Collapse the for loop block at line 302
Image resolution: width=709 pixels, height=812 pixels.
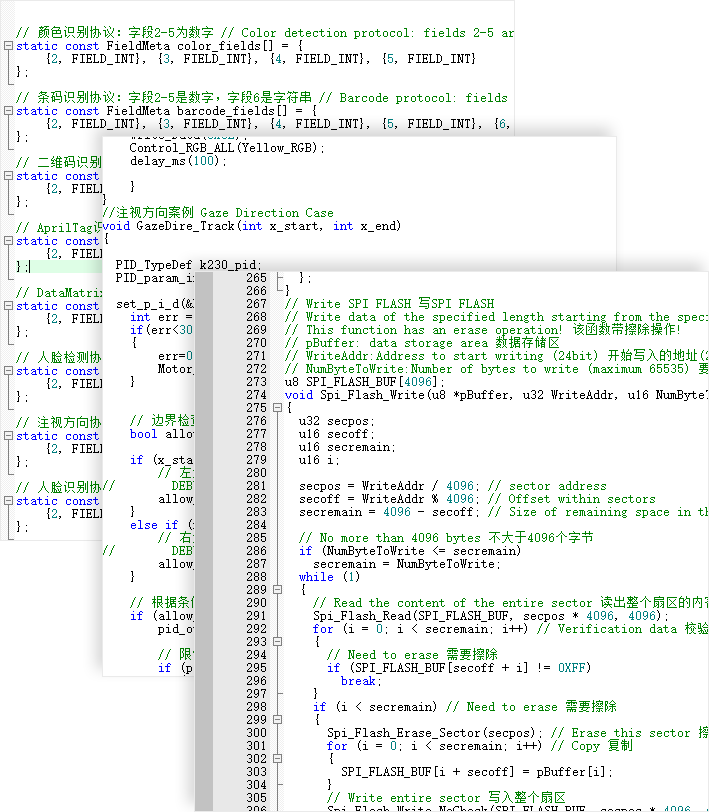click(277, 759)
